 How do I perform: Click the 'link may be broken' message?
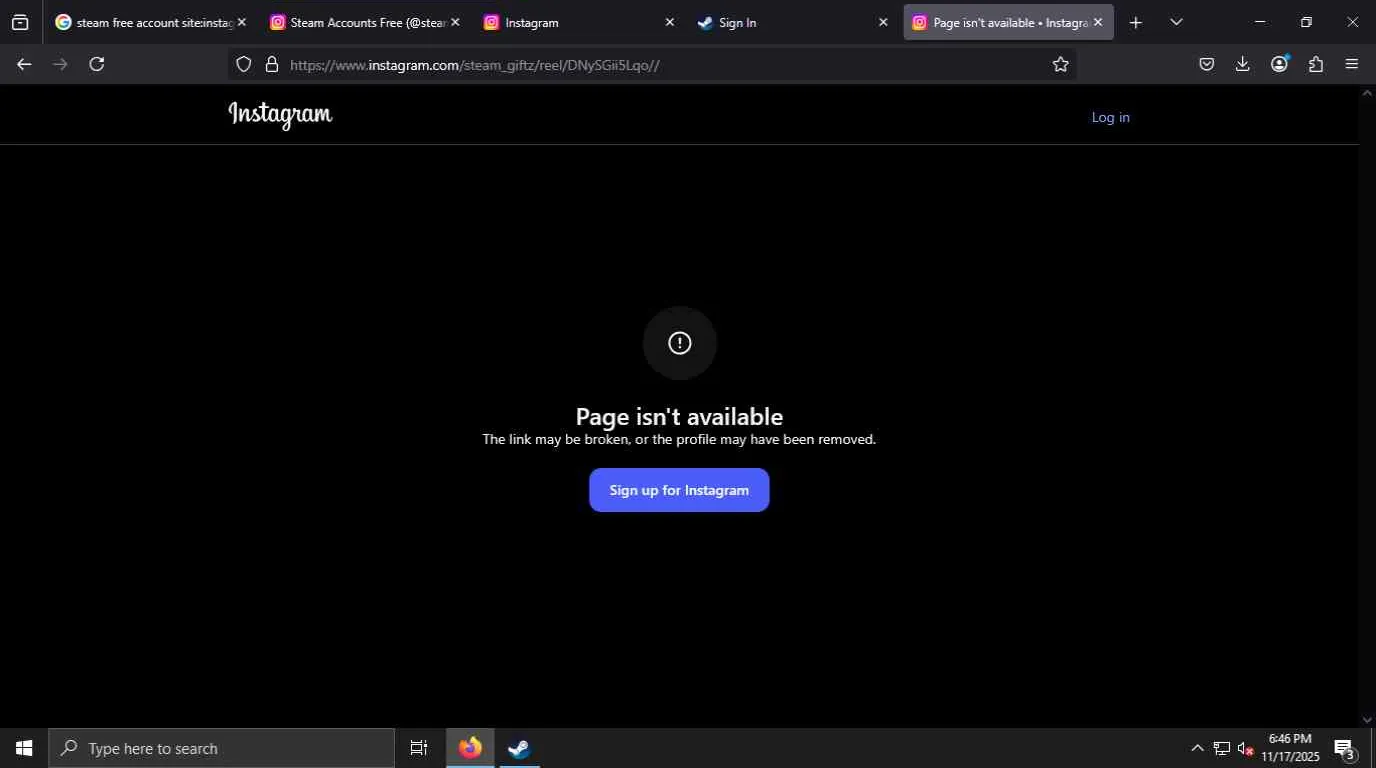[x=679, y=439]
